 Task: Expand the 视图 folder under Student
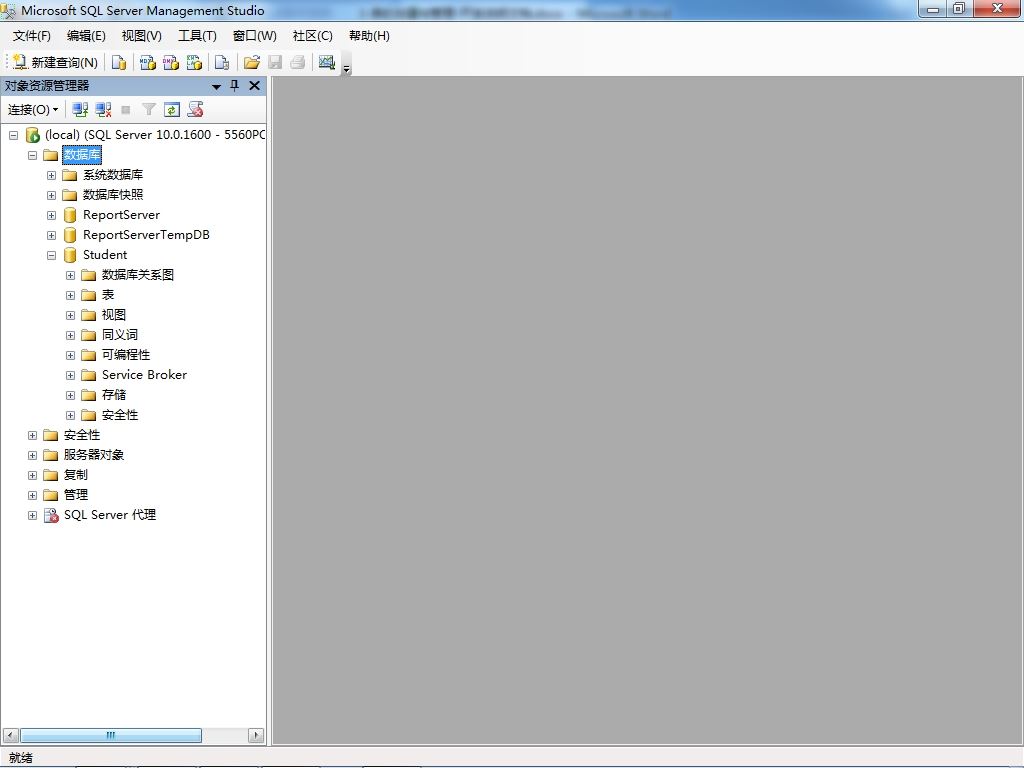[71, 315]
